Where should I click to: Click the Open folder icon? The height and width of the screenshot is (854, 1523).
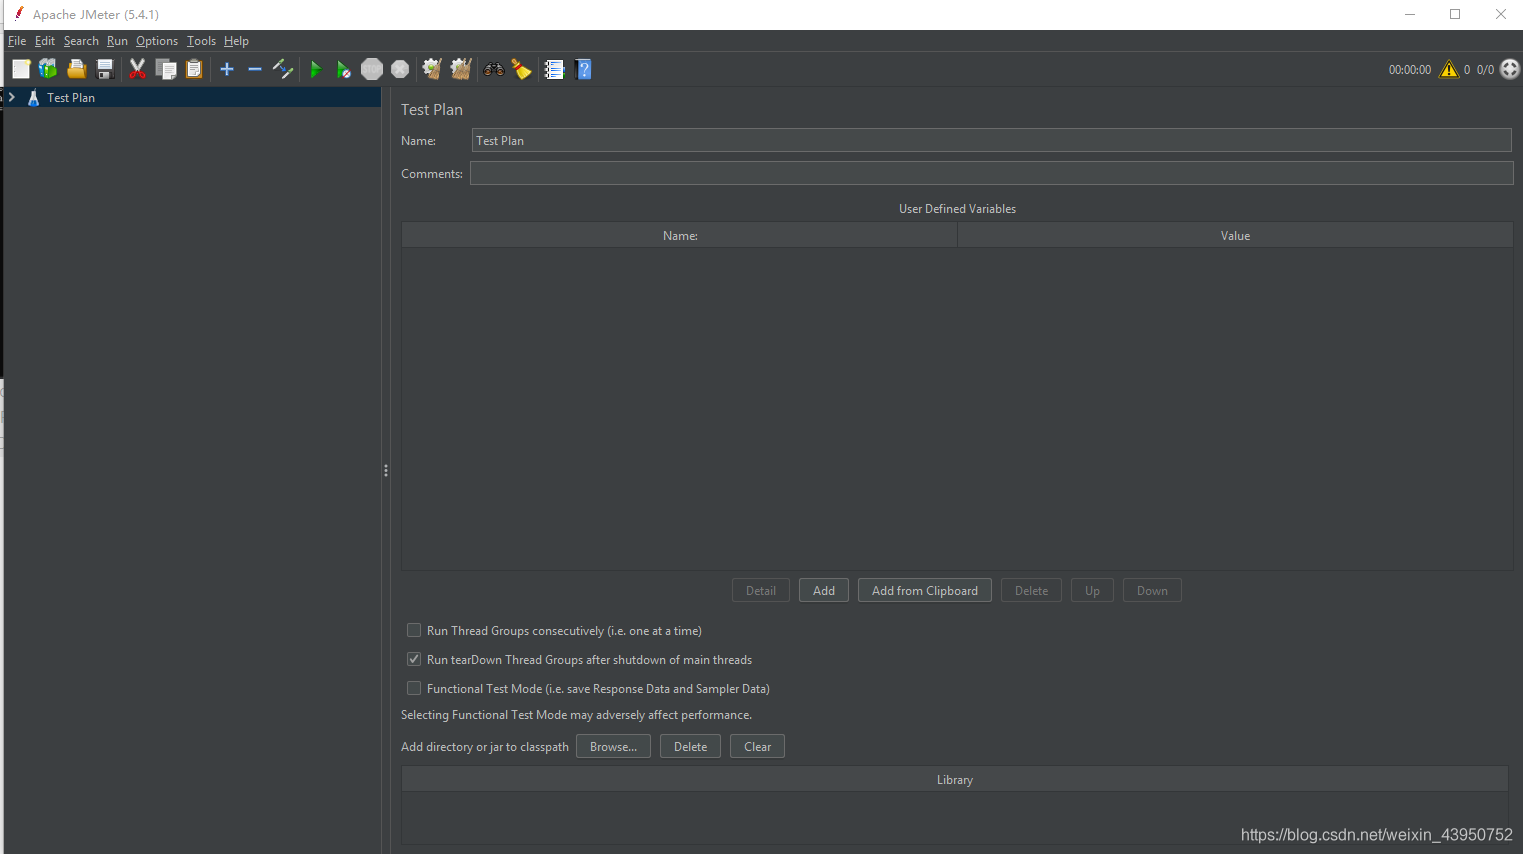(x=76, y=69)
